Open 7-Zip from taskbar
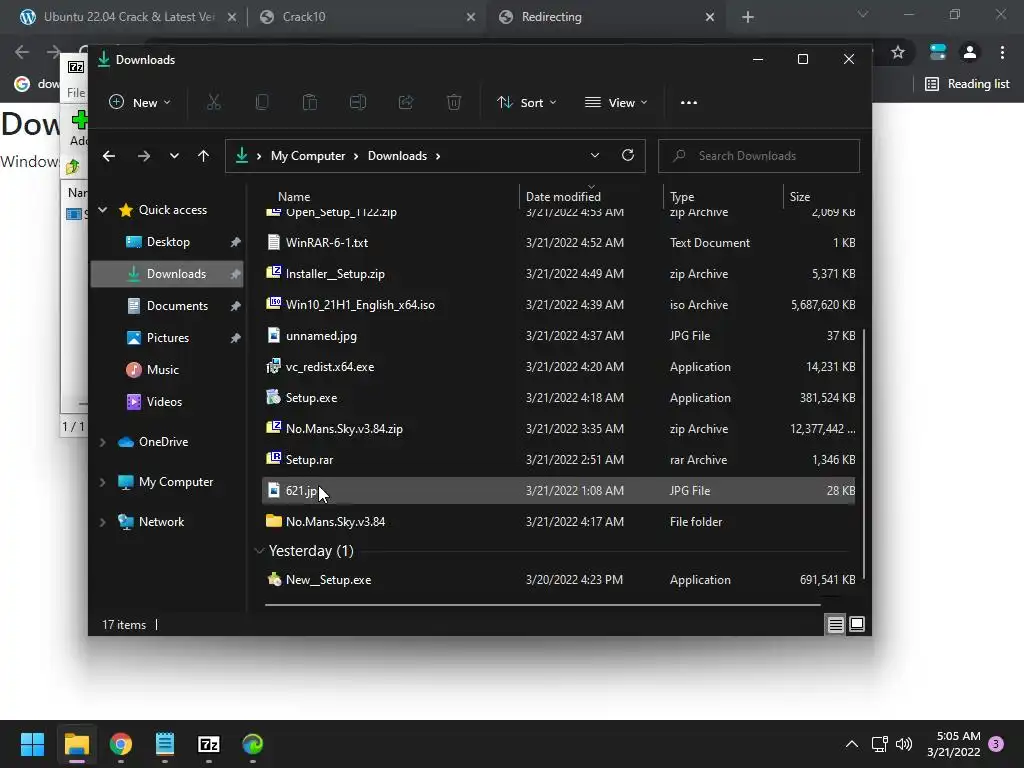The image size is (1024, 768). pos(208,744)
